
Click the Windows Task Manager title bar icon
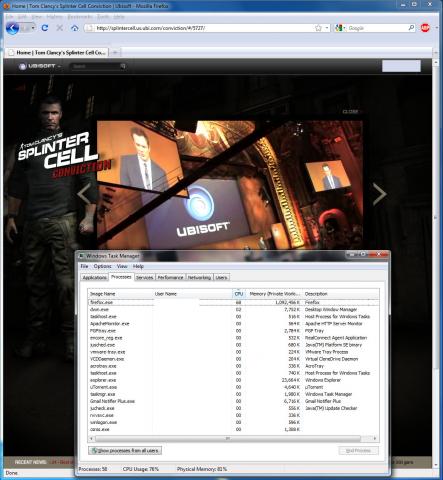click(81, 256)
